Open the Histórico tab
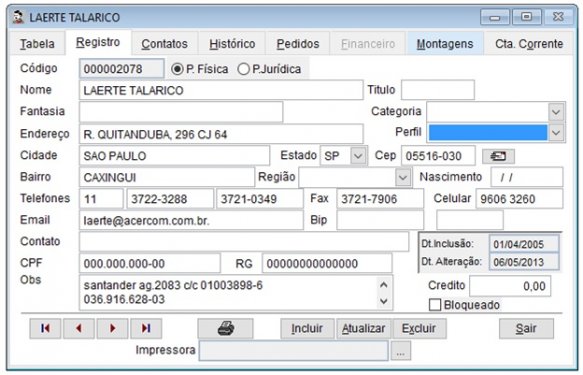The image size is (583, 375). point(232,44)
